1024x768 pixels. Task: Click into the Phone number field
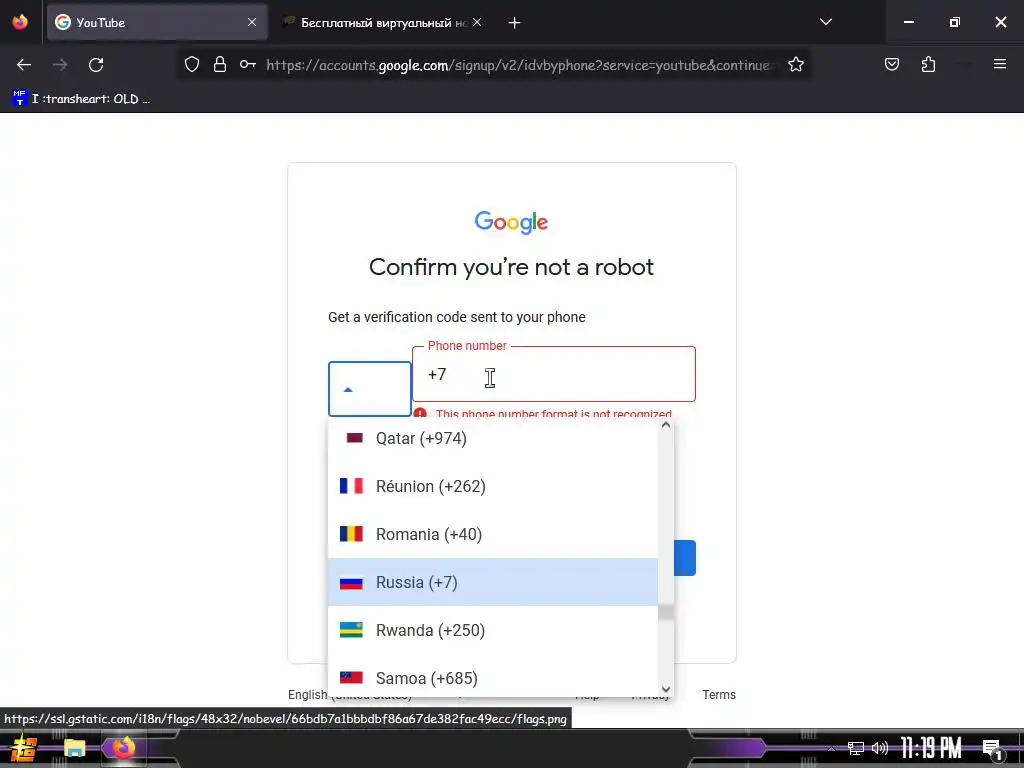click(554, 374)
